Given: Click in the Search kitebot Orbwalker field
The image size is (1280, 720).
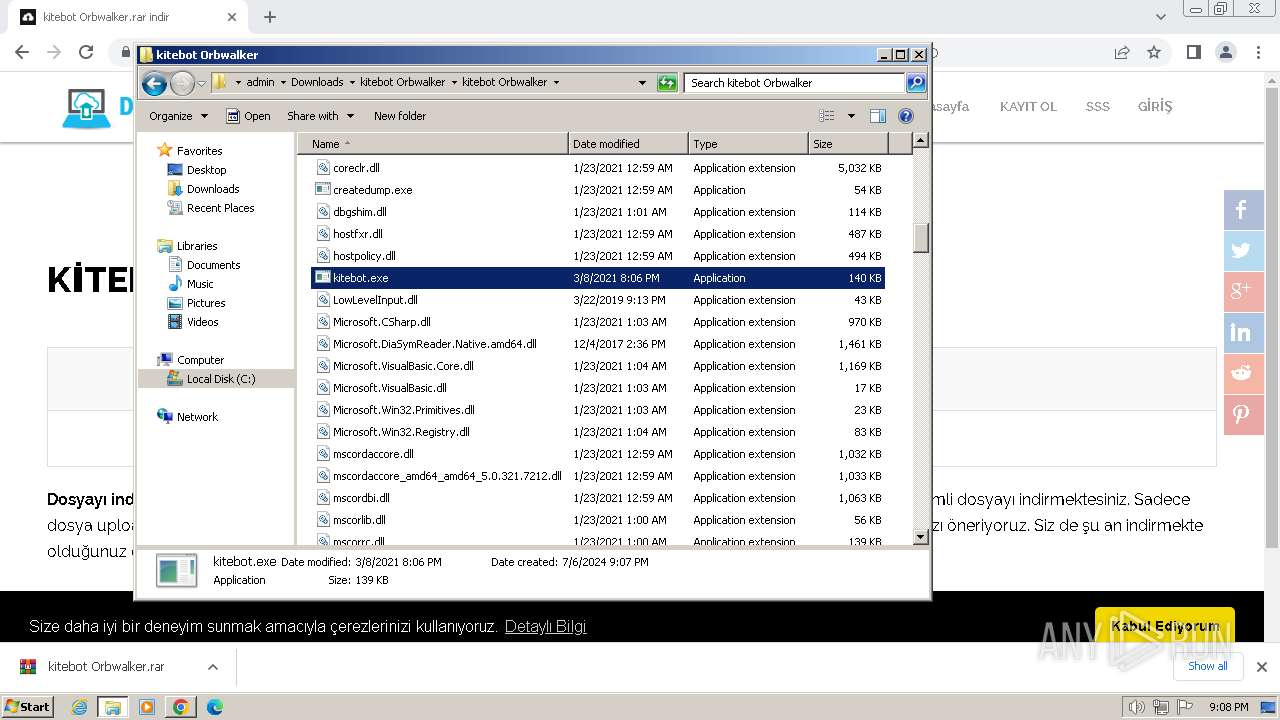Looking at the screenshot, I should coord(795,83).
